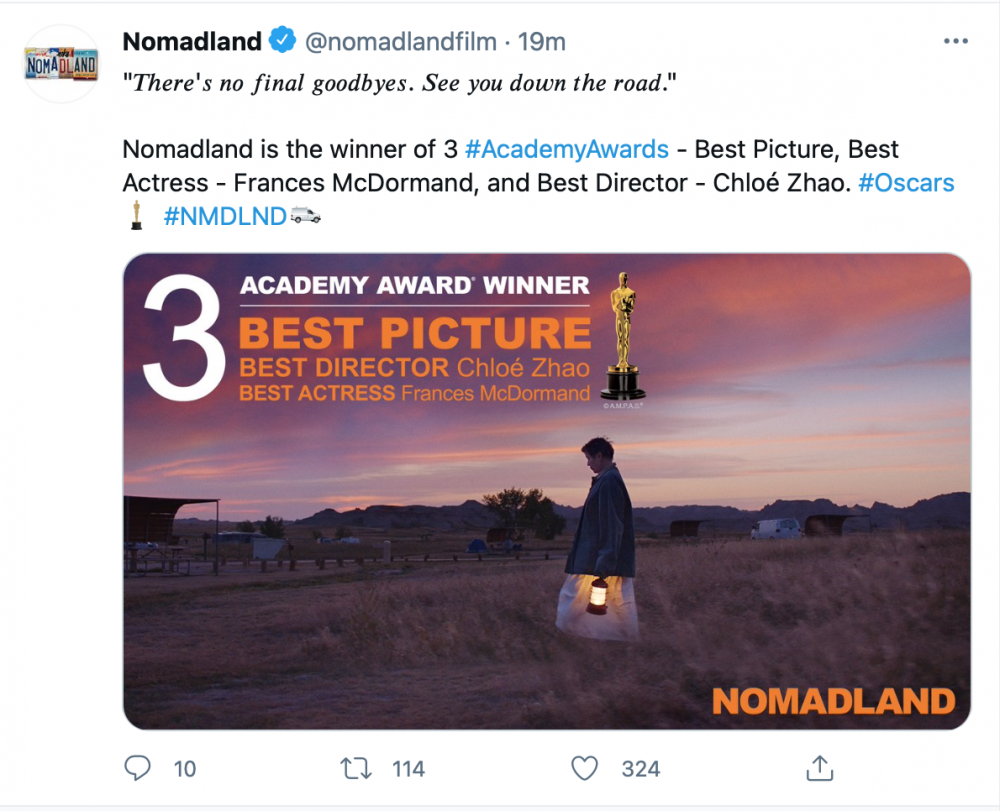The height and width of the screenshot is (811, 1000).
Task: Open the share tweet menu
Action: (819, 768)
